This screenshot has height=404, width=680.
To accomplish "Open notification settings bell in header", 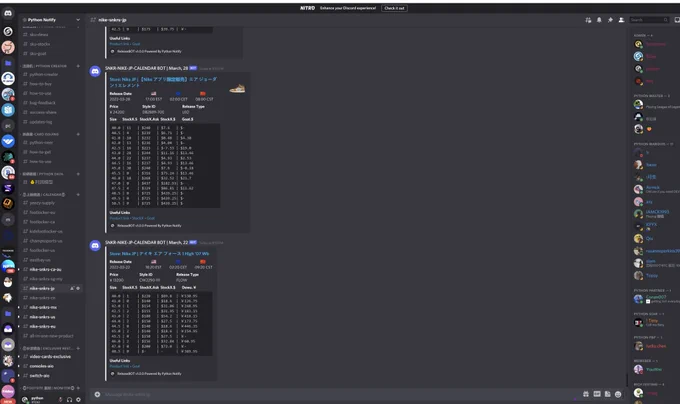I will (x=599, y=20).
